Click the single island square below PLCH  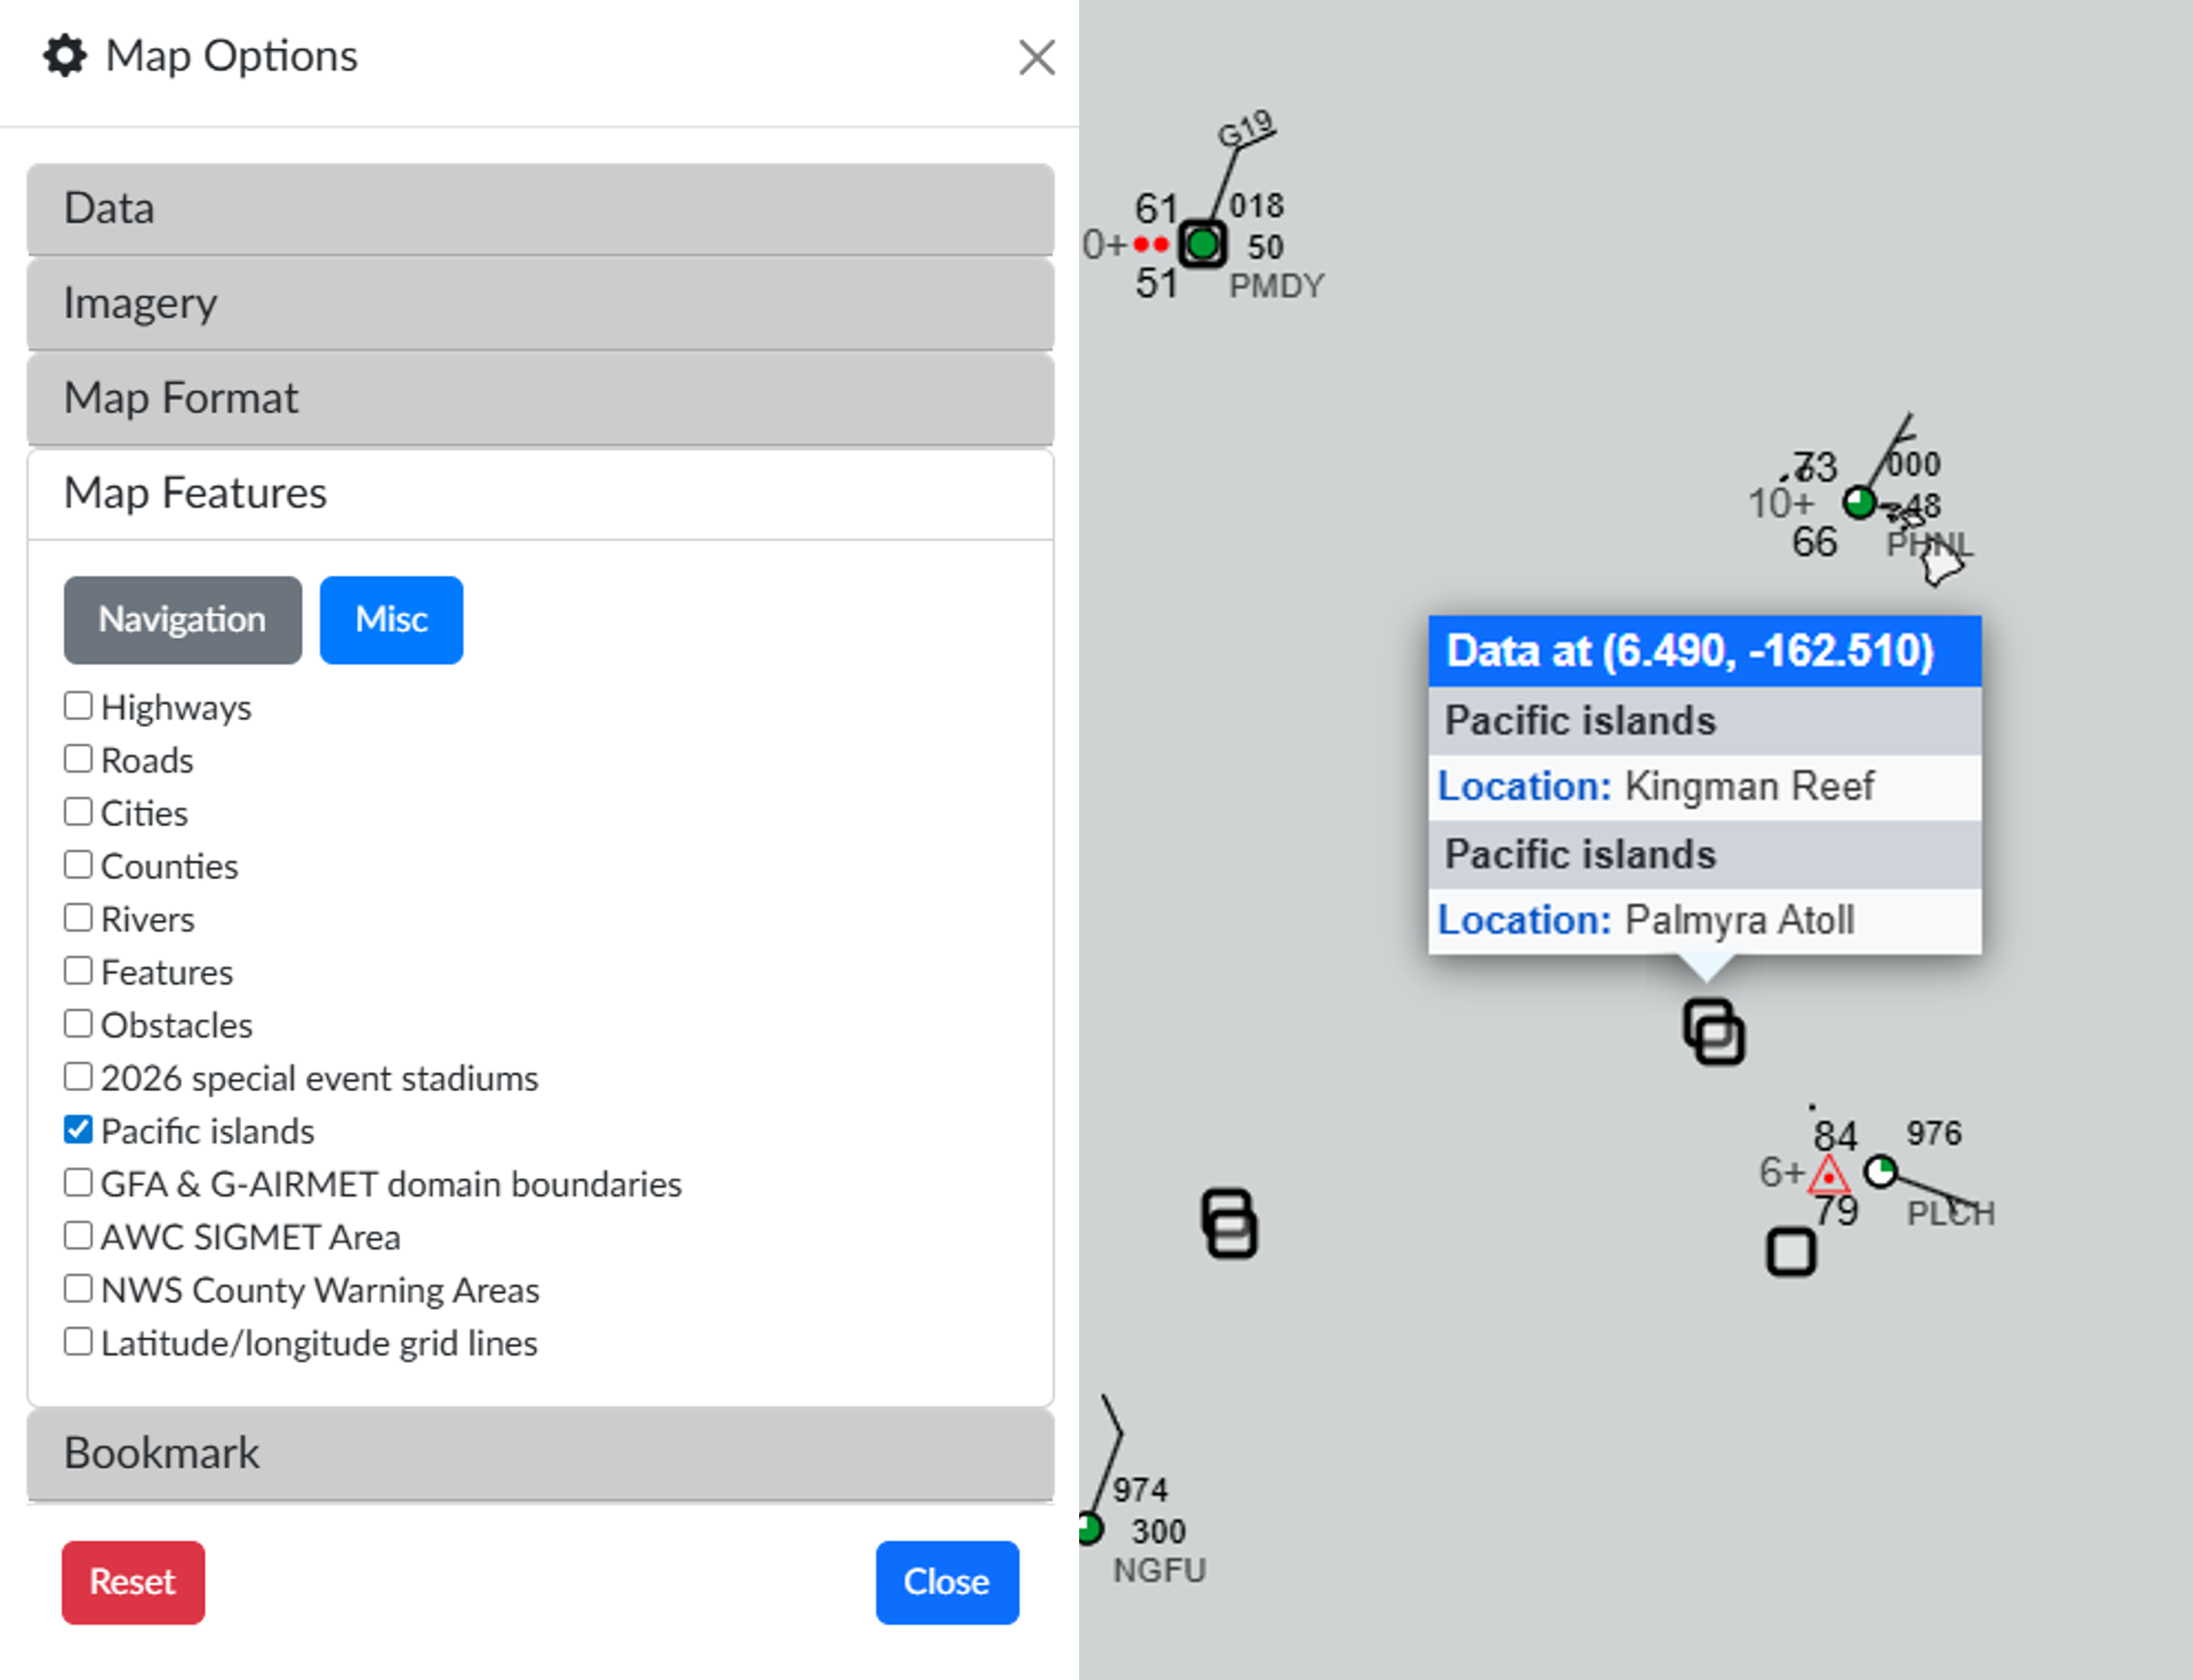[x=1790, y=1252]
